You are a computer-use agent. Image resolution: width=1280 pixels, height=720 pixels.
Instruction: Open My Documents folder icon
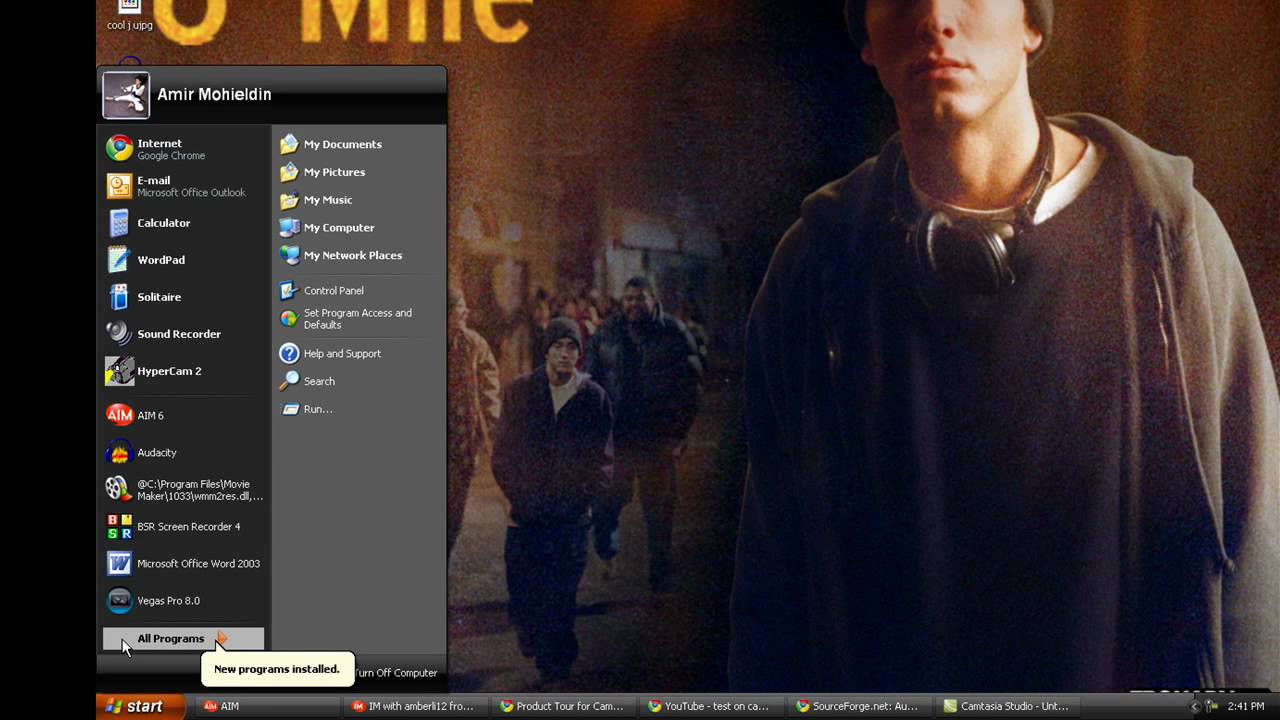[289, 144]
